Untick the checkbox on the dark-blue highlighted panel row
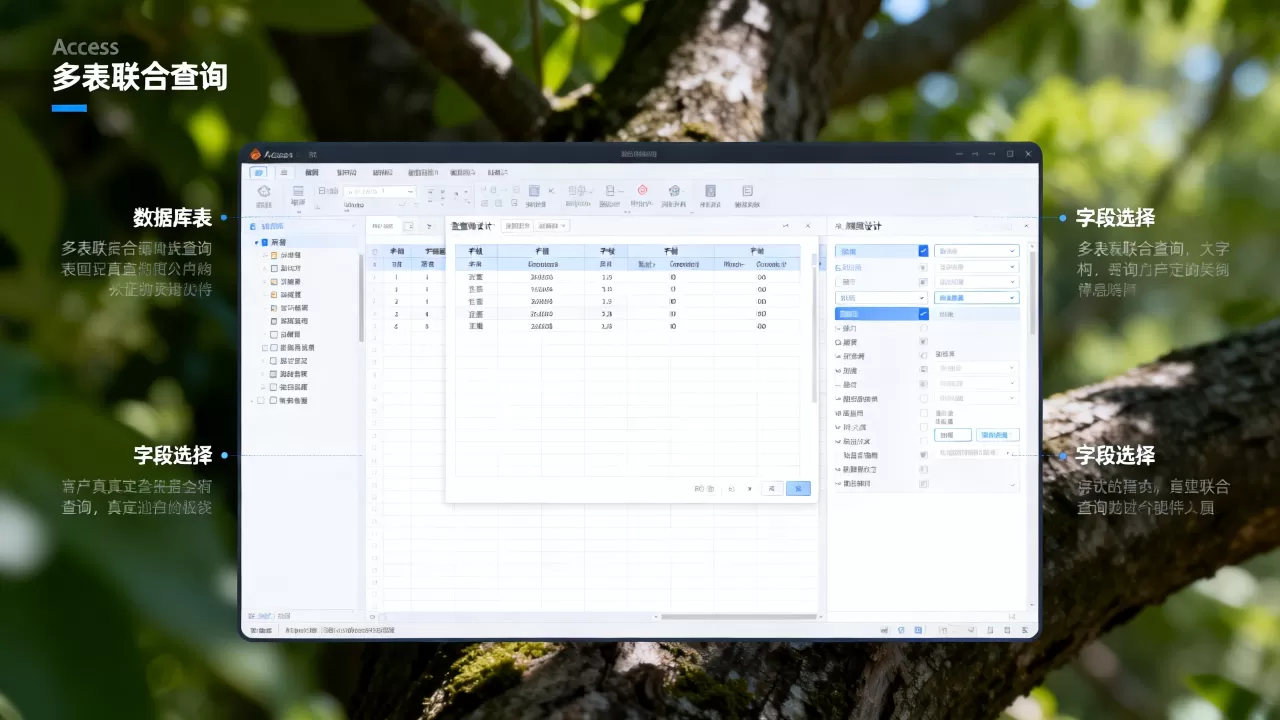Image resolution: width=1280 pixels, height=720 pixels. [923, 313]
